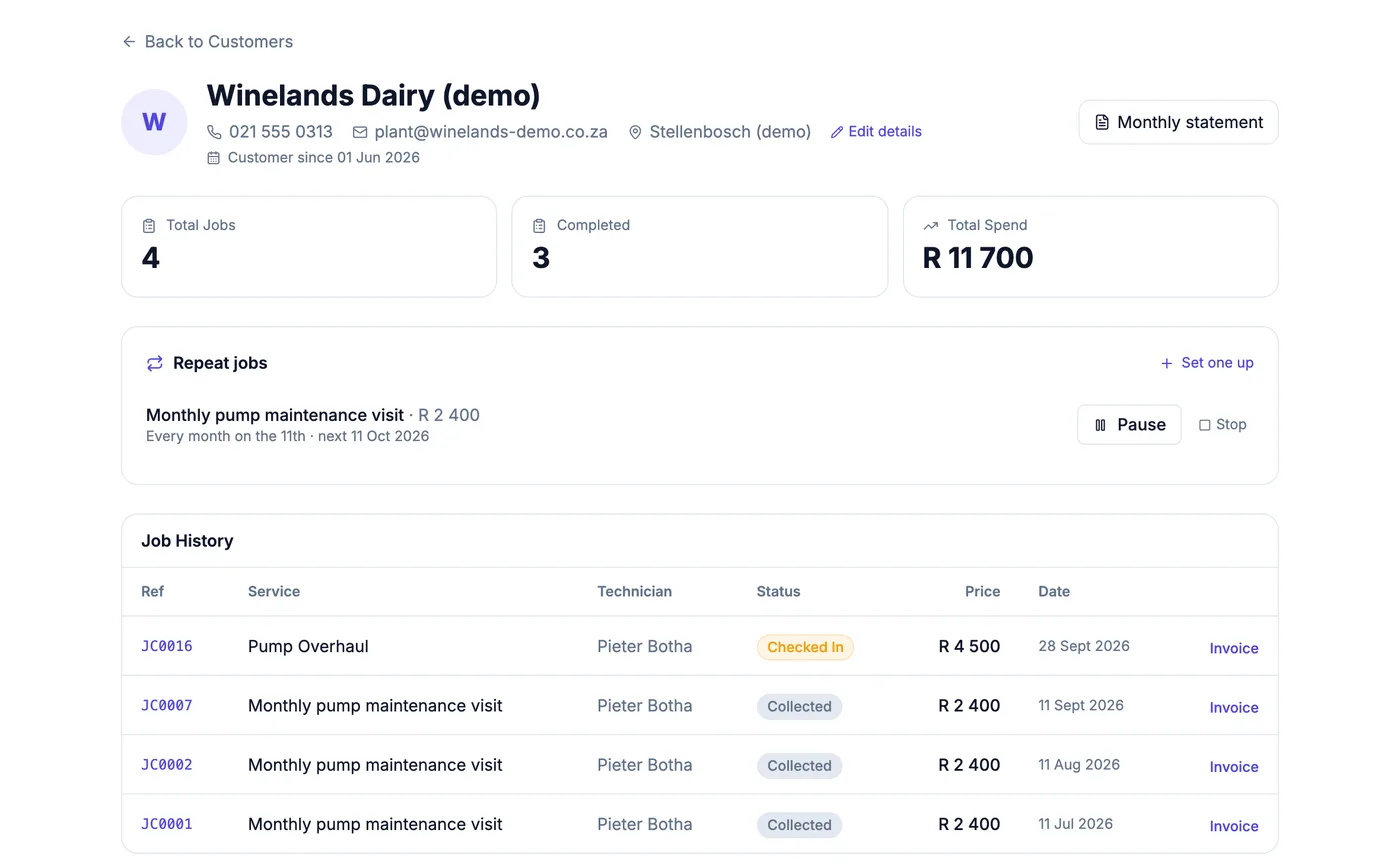The height and width of the screenshot is (868, 1400).
Task: Pause the monthly pump maintenance repeat job
Action: 1129,425
